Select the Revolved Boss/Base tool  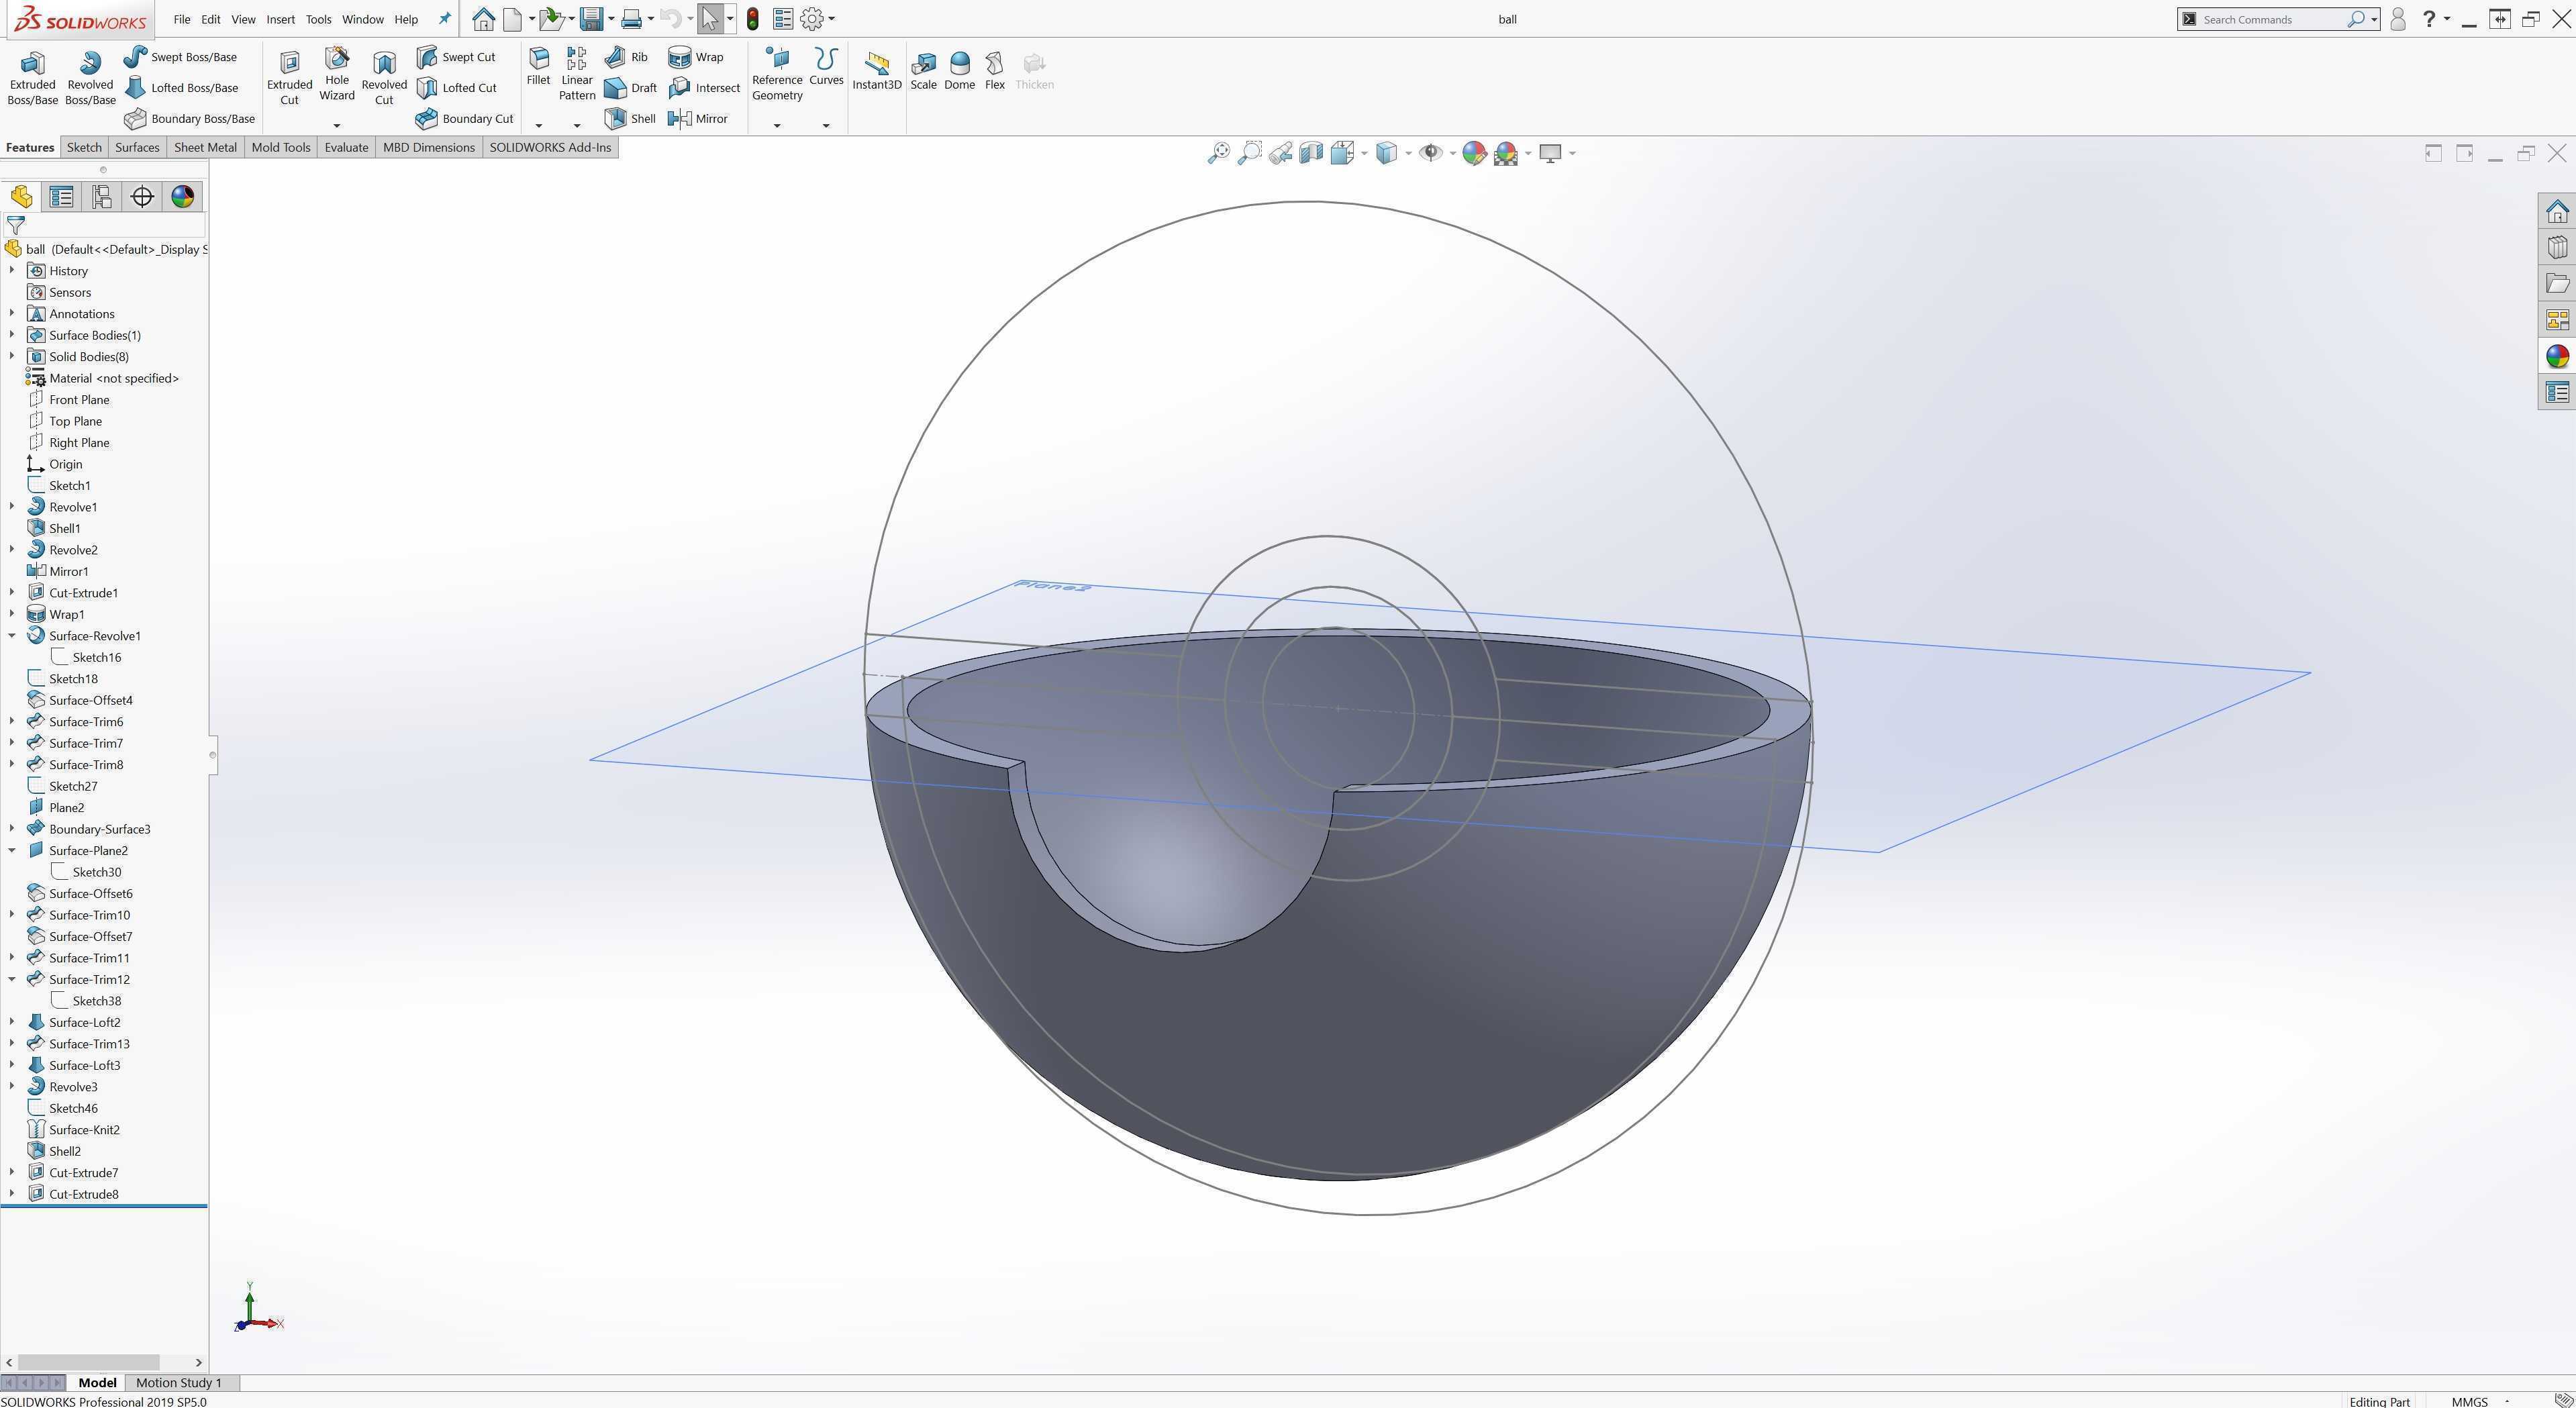tap(90, 78)
